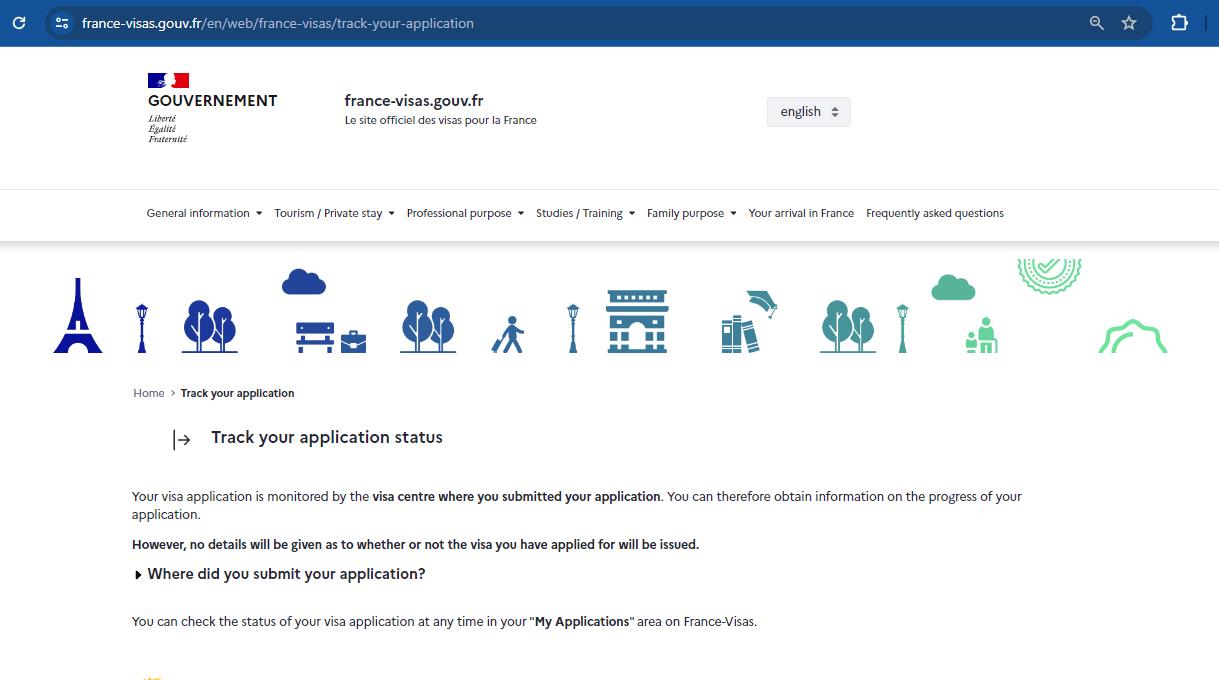Click the magnifier zoom icon in address bar
1219x680 pixels.
1096,22
